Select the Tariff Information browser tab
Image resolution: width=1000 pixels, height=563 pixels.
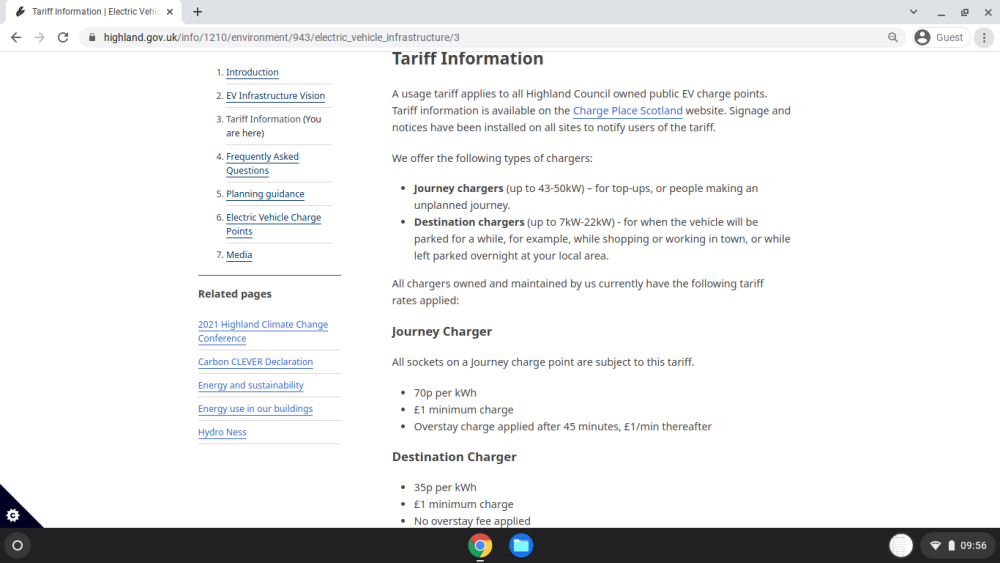click(x=94, y=11)
